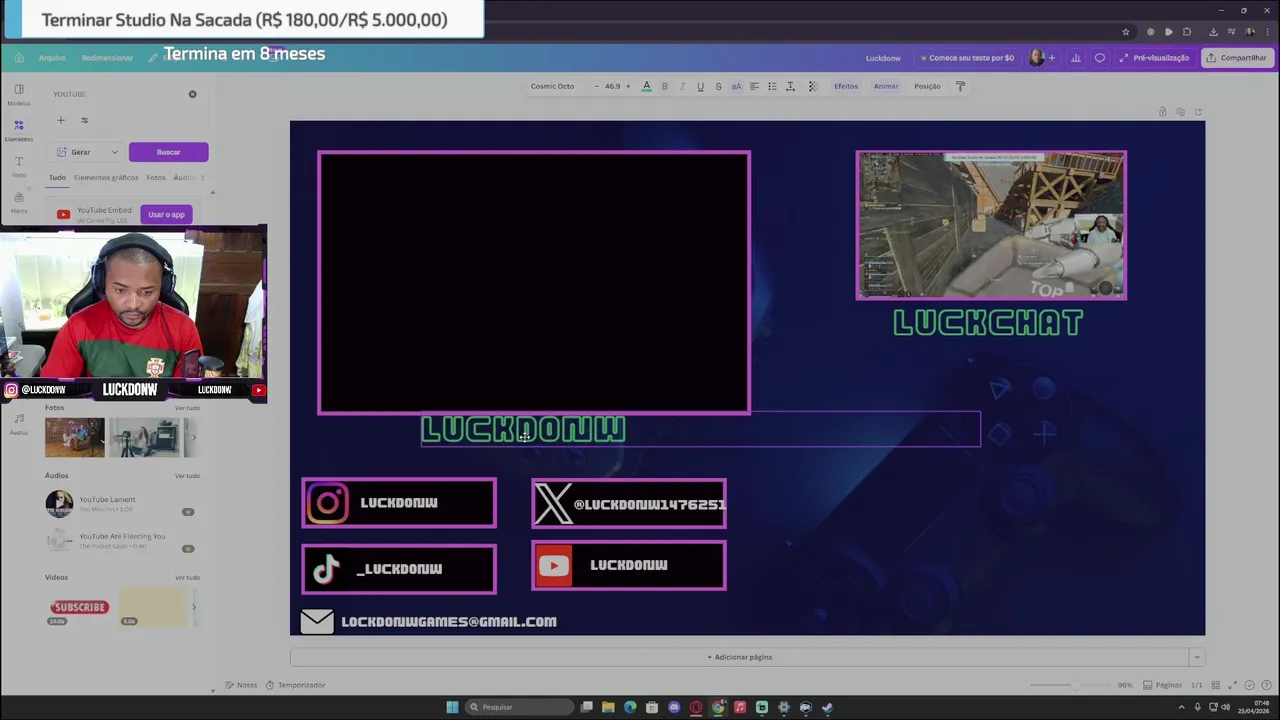The height and width of the screenshot is (720, 1280).
Task: Click Usar o app for YouTube Embed
Action: [x=166, y=214]
